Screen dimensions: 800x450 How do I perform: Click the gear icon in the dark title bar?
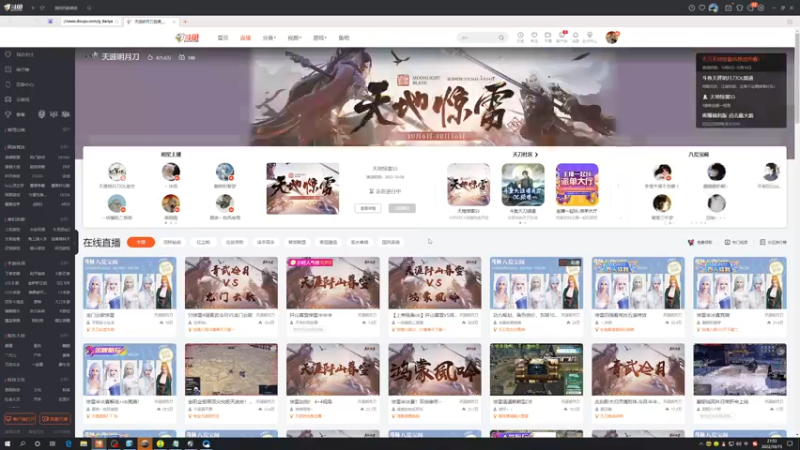[x=761, y=8]
